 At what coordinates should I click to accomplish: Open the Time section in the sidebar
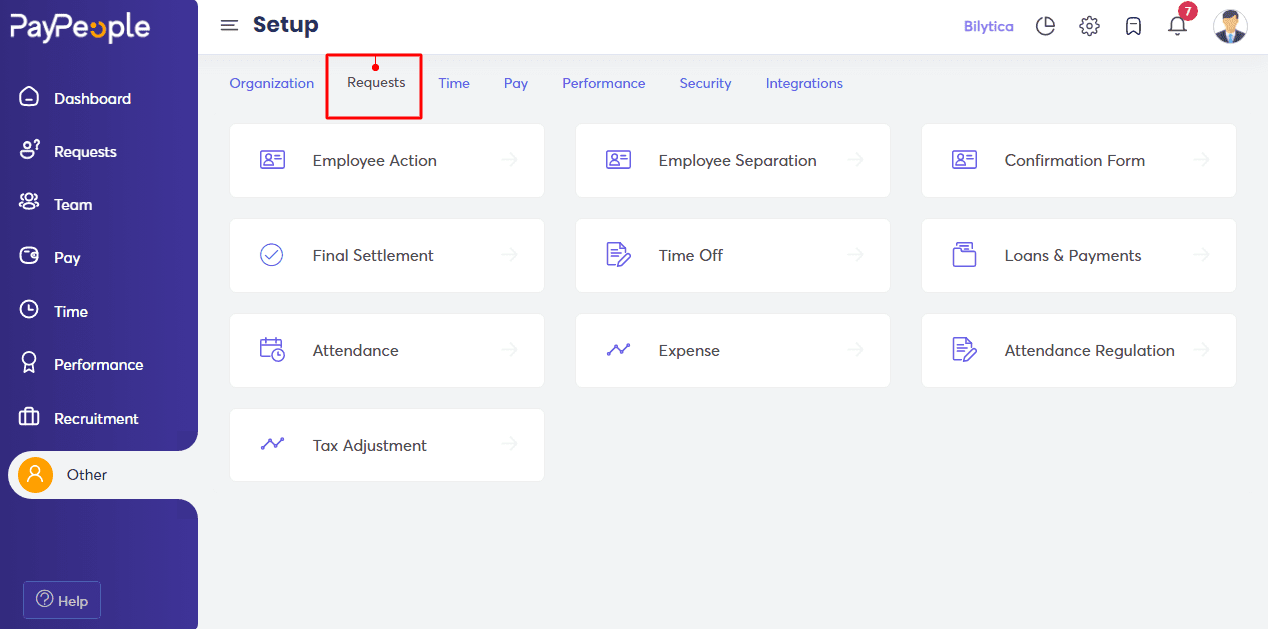[x=69, y=310]
